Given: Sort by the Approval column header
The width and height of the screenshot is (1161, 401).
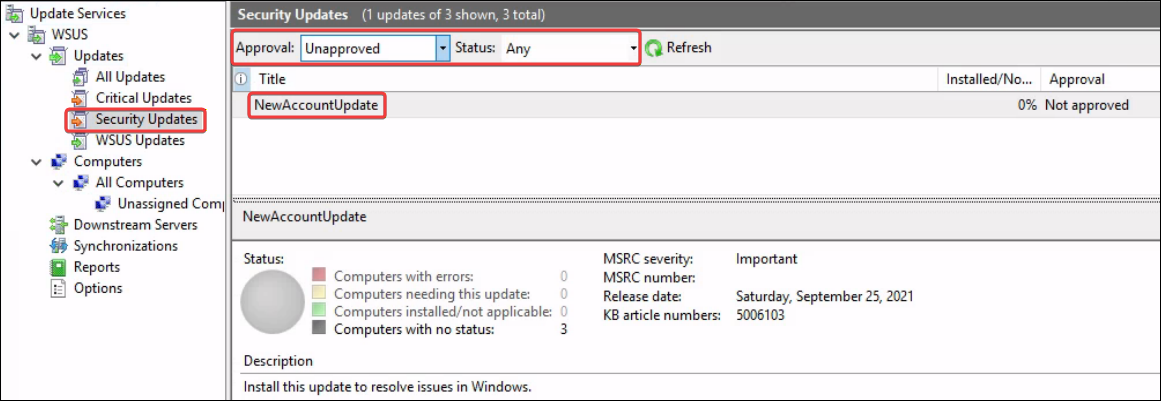Looking at the screenshot, I should 1076,79.
